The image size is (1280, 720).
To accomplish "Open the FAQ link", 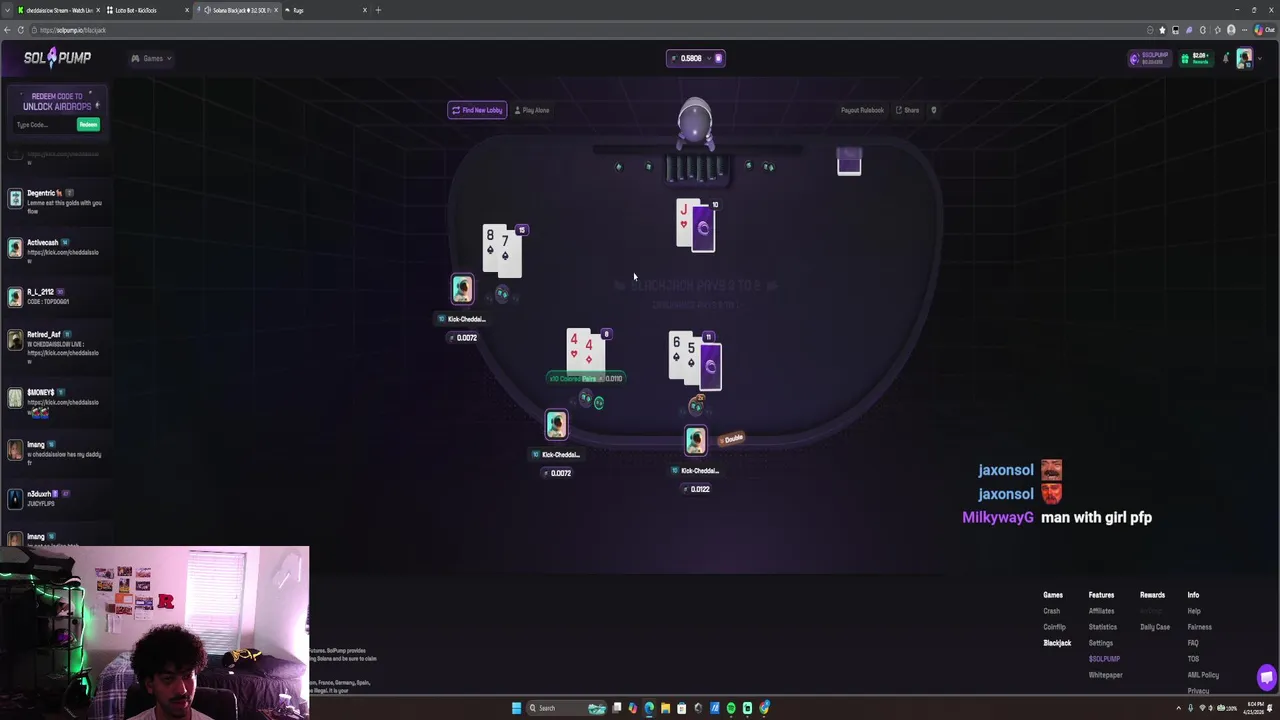I will tap(1192, 643).
